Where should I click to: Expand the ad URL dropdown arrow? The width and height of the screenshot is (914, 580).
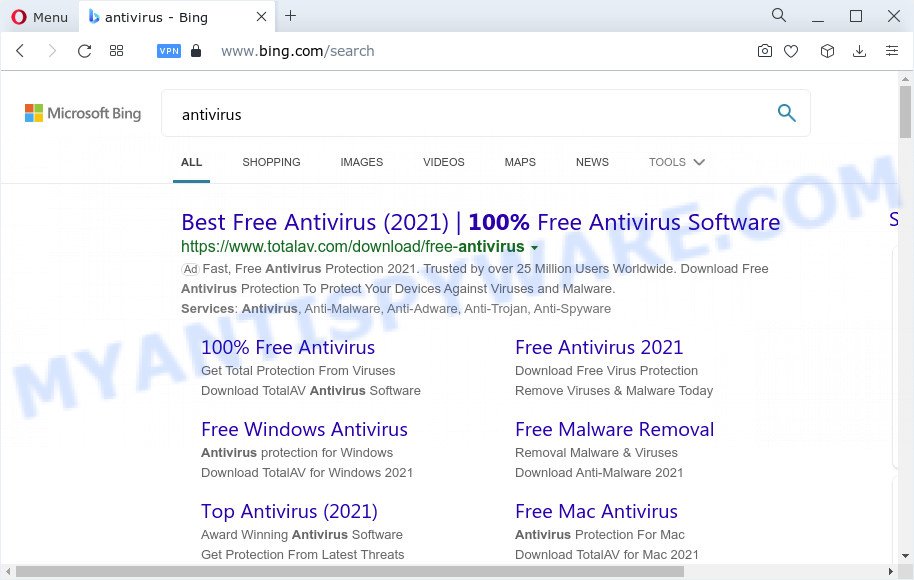[x=534, y=248]
